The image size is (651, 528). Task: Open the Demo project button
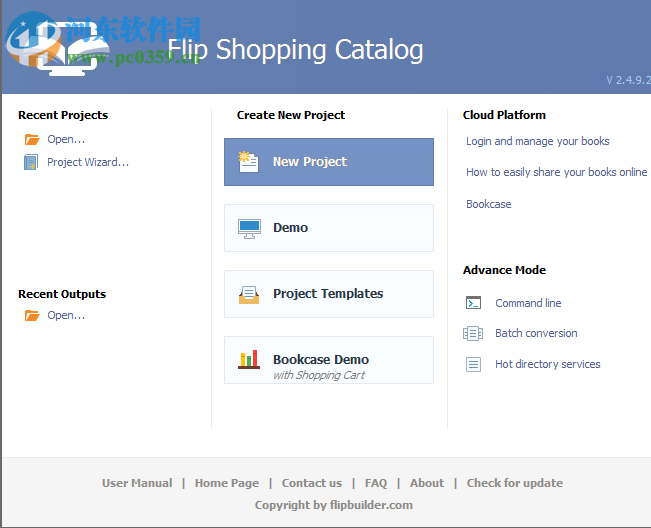tap(329, 228)
